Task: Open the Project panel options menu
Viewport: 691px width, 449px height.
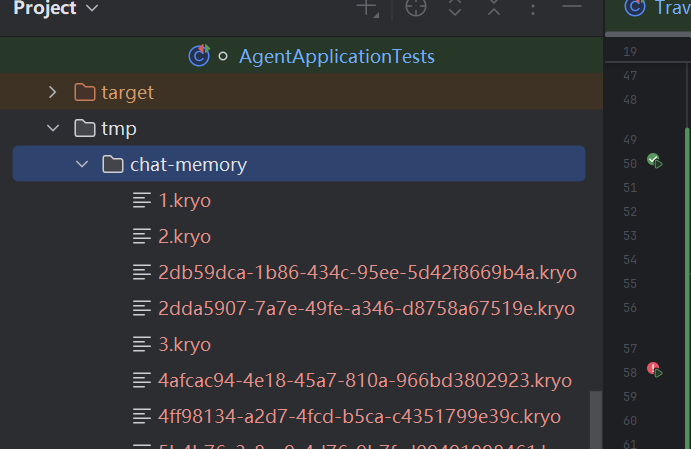Action: [x=533, y=9]
